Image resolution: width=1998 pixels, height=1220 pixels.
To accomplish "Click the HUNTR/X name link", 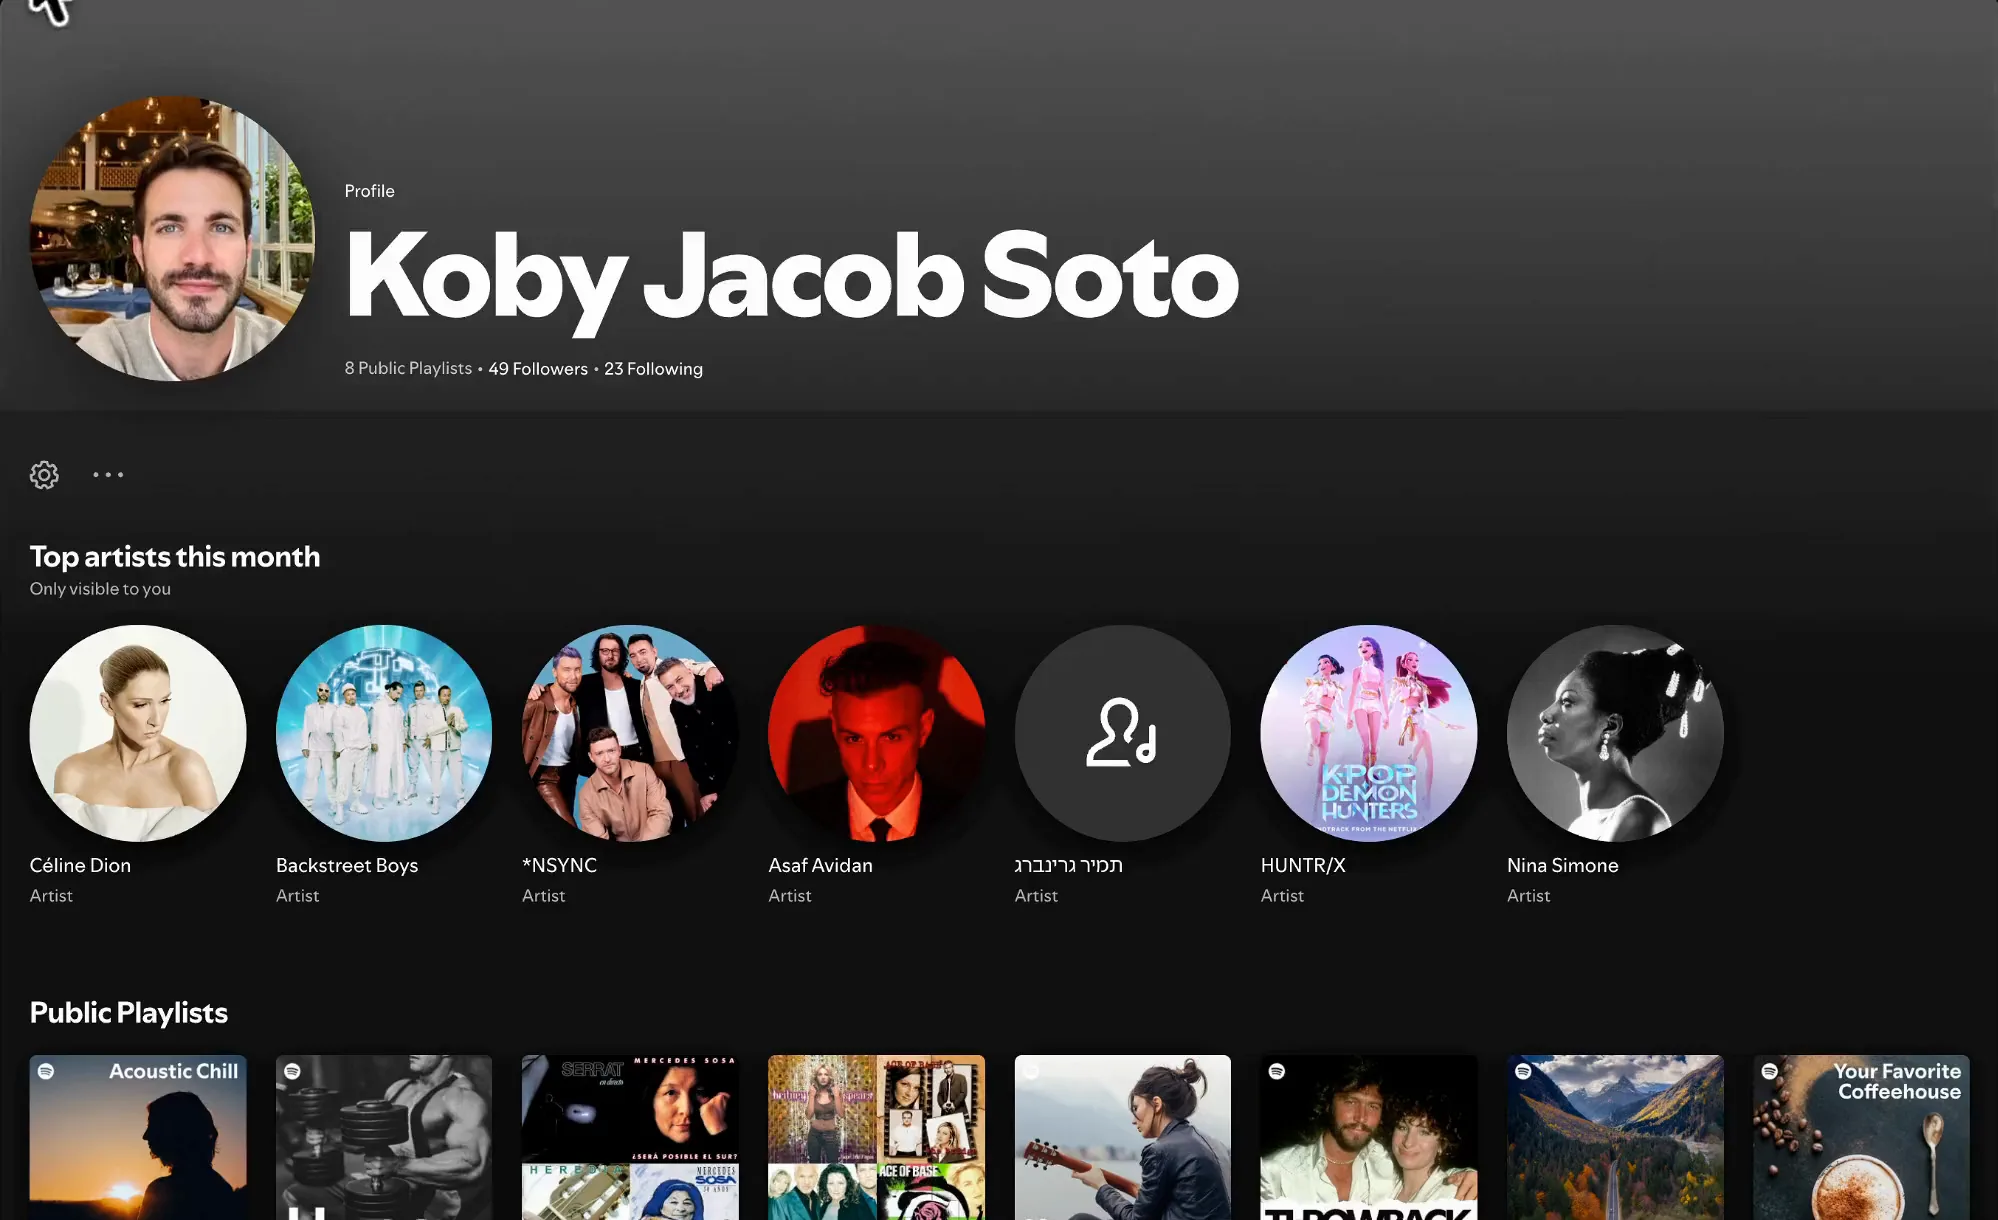I will click(x=1303, y=865).
